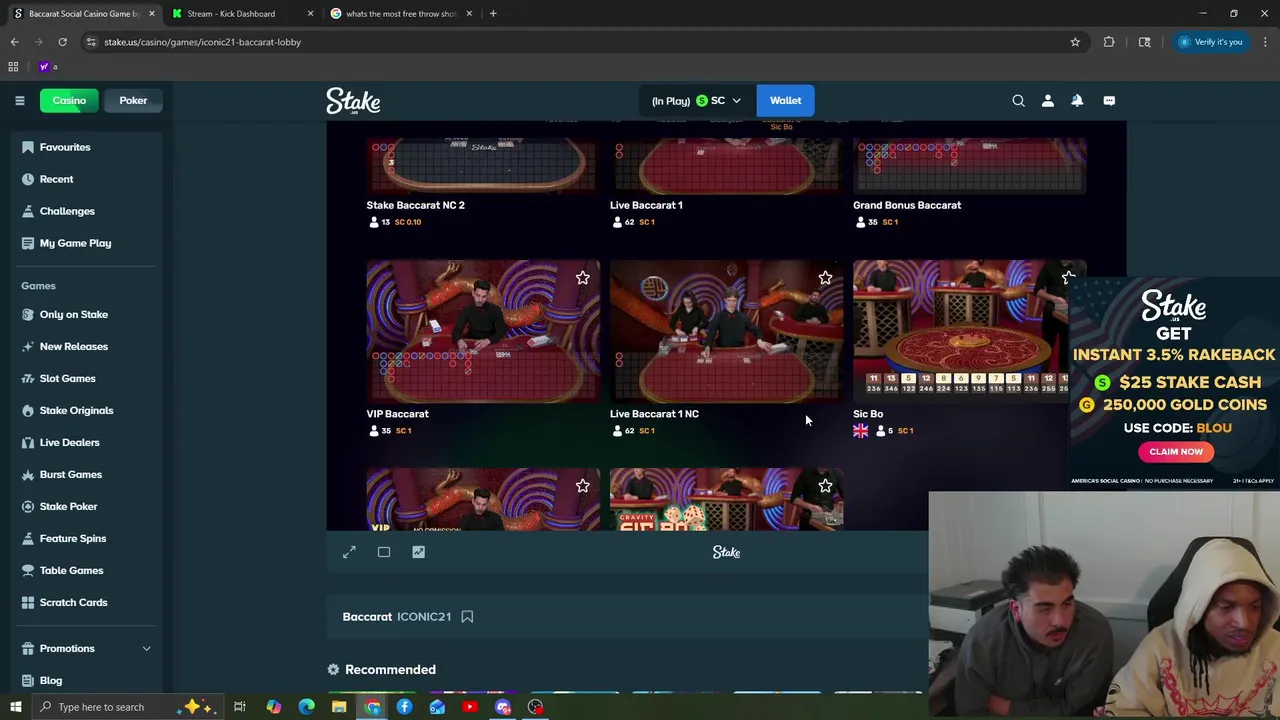Click Verify it's you profile button
Image resolution: width=1280 pixels, height=720 pixels.
(1210, 42)
